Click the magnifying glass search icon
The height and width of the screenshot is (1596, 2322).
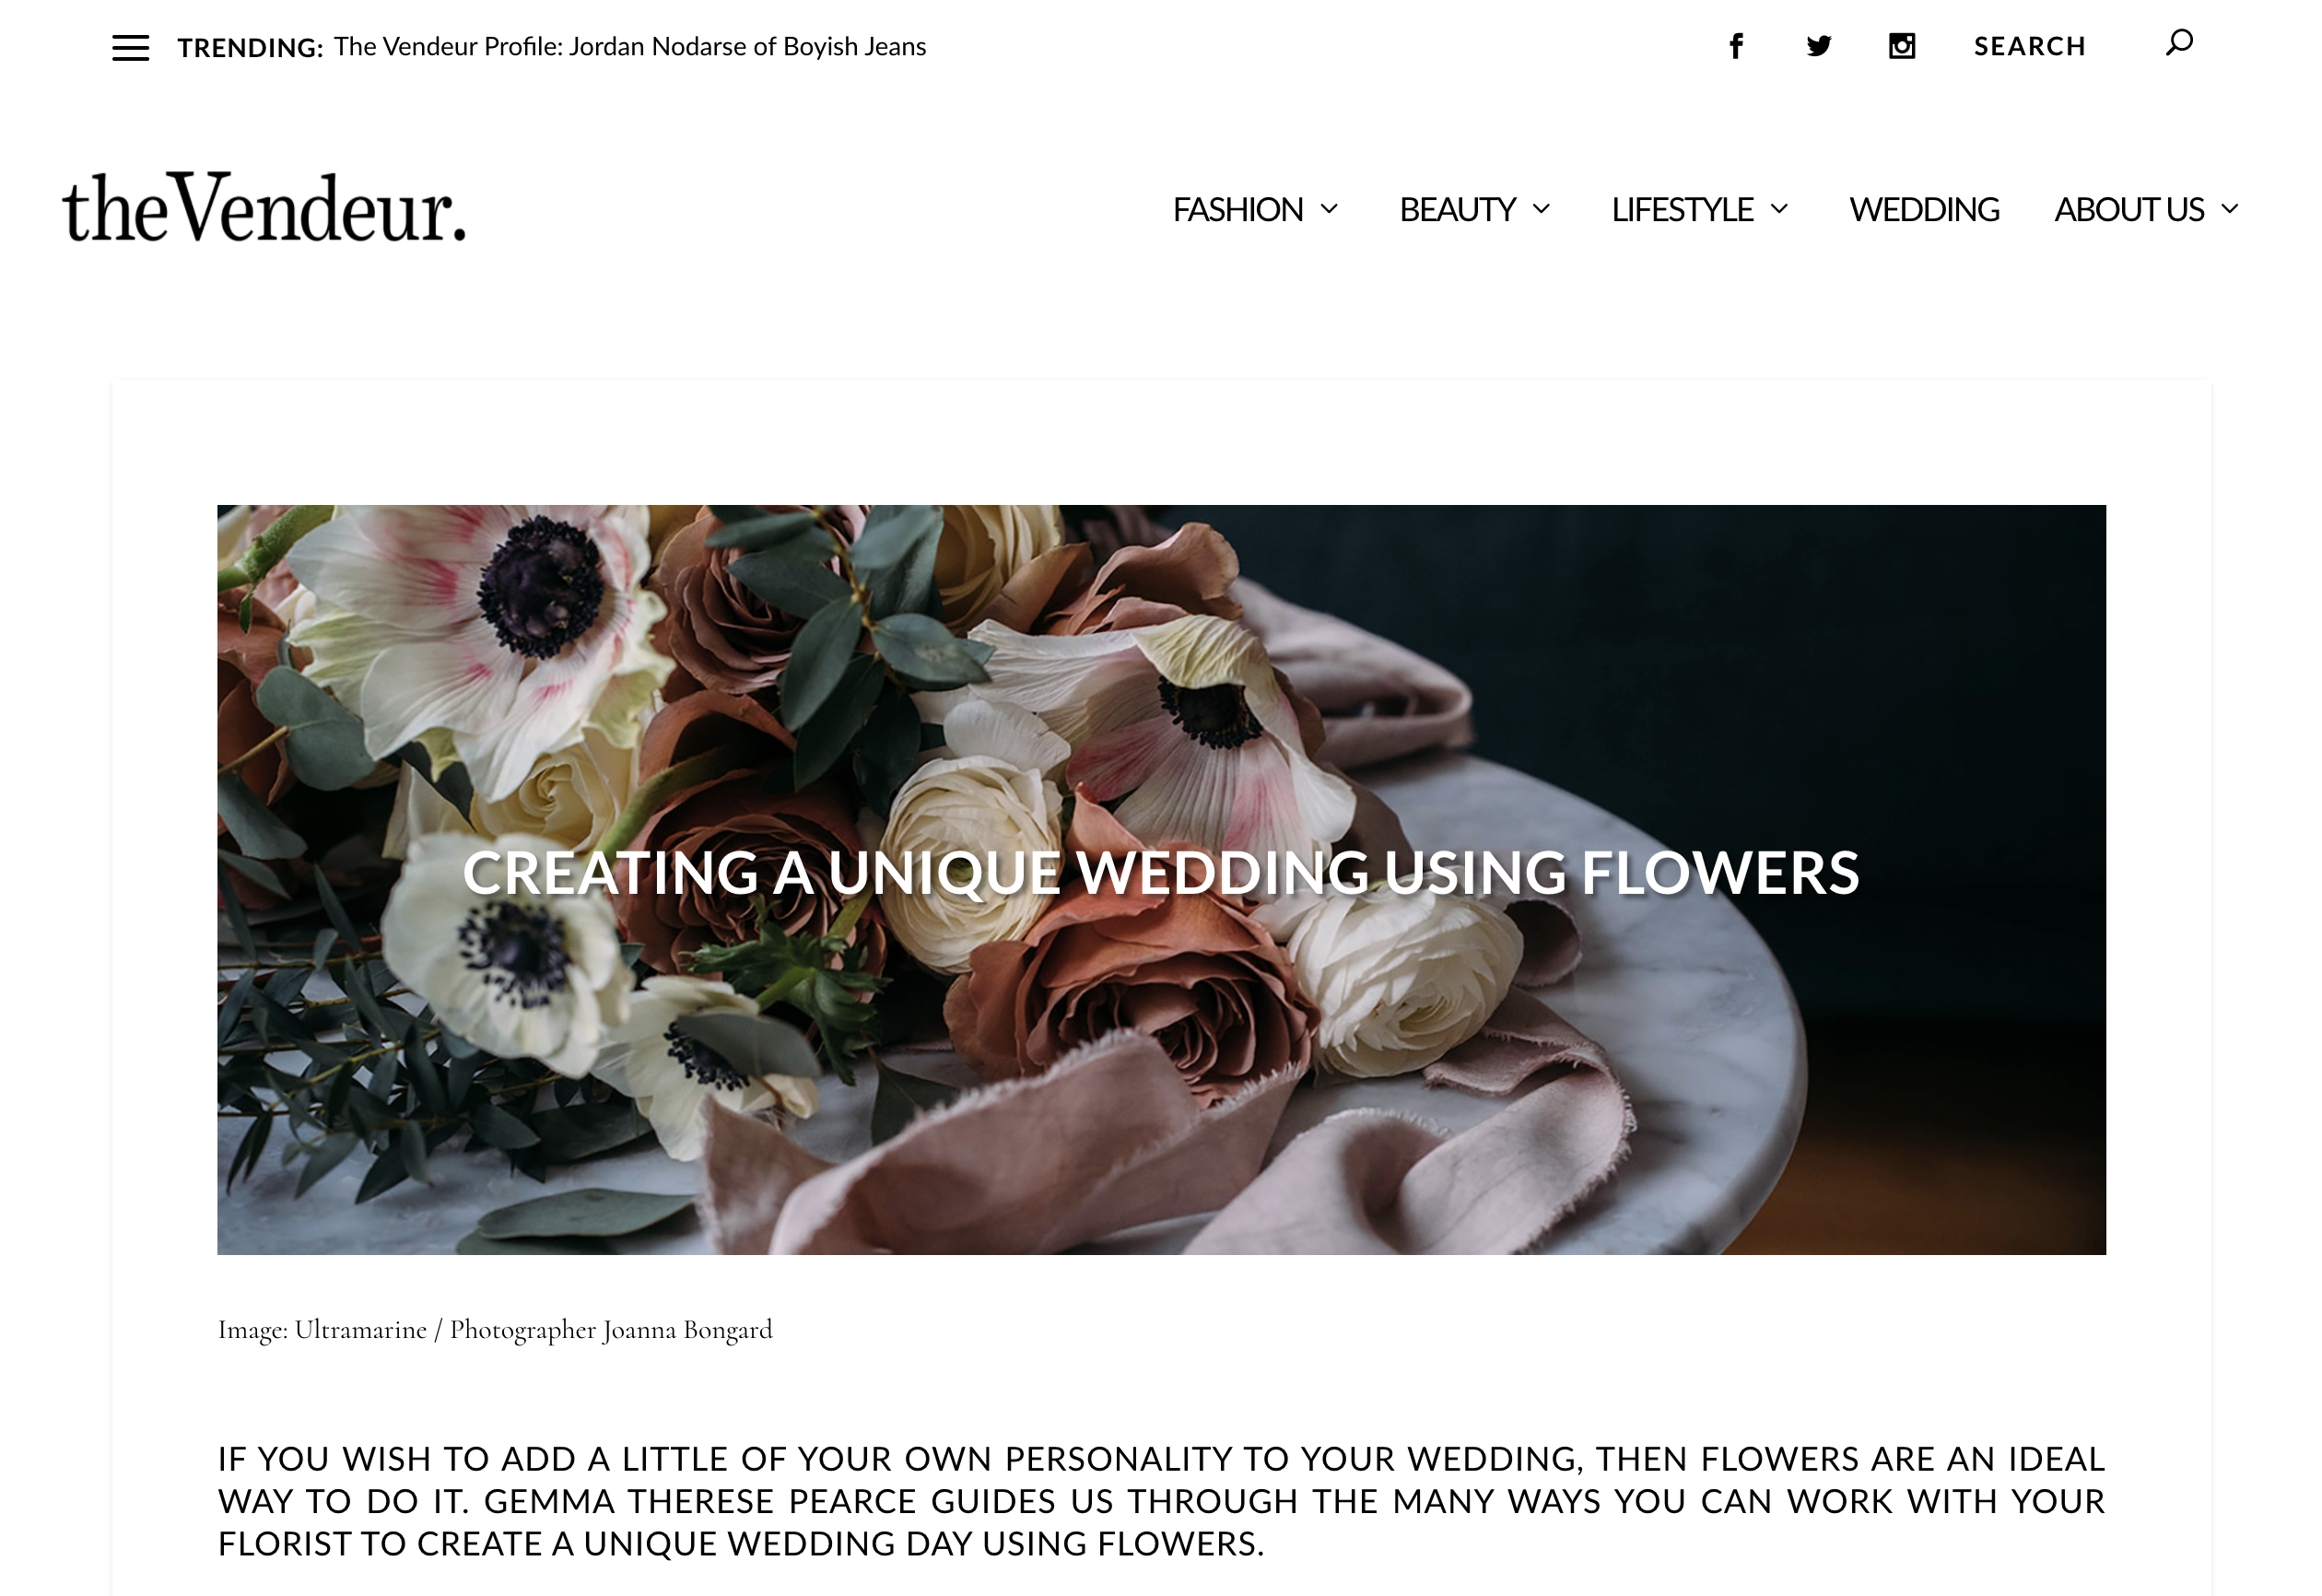click(2179, 43)
